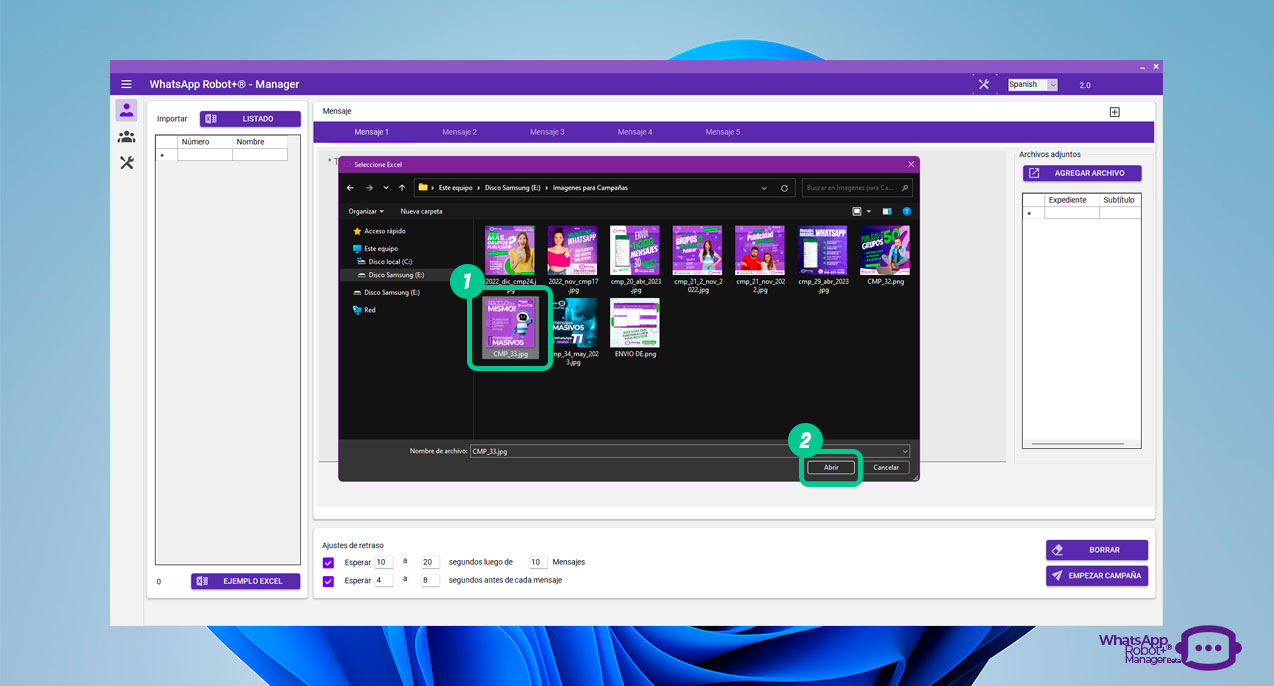Switch to the Mensaje 2 tab
The height and width of the screenshot is (686, 1274).
pyautogui.click(x=459, y=132)
